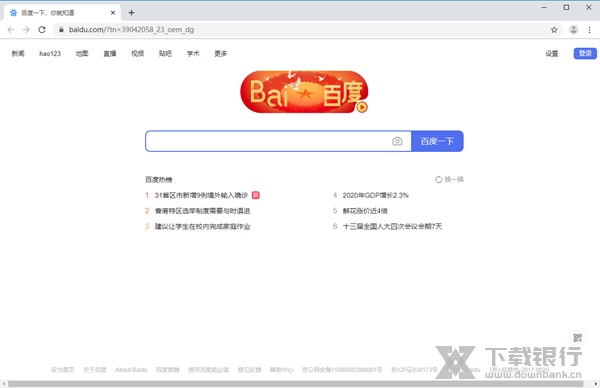Open hot item 鲜花涨价近4倍
Screen dimensions: 600x388
coord(365,211)
